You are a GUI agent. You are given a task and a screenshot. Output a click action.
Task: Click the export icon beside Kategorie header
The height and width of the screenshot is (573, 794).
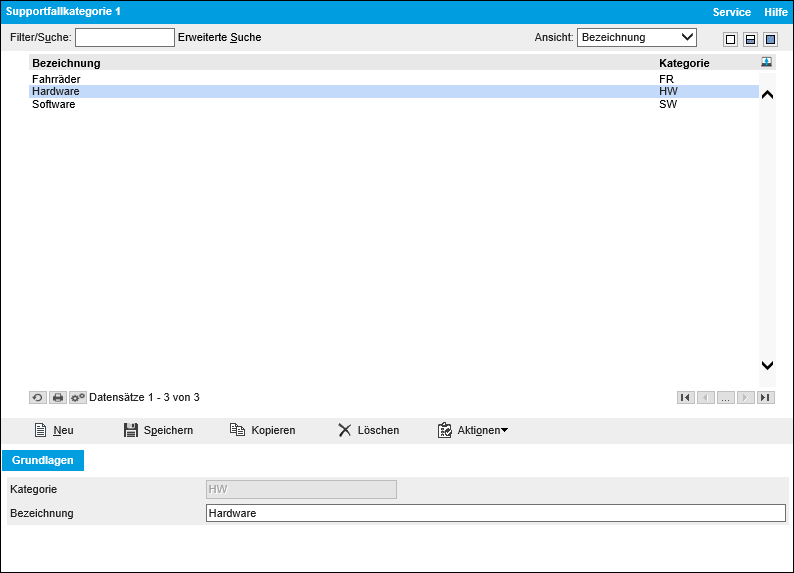pyautogui.click(x=766, y=62)
